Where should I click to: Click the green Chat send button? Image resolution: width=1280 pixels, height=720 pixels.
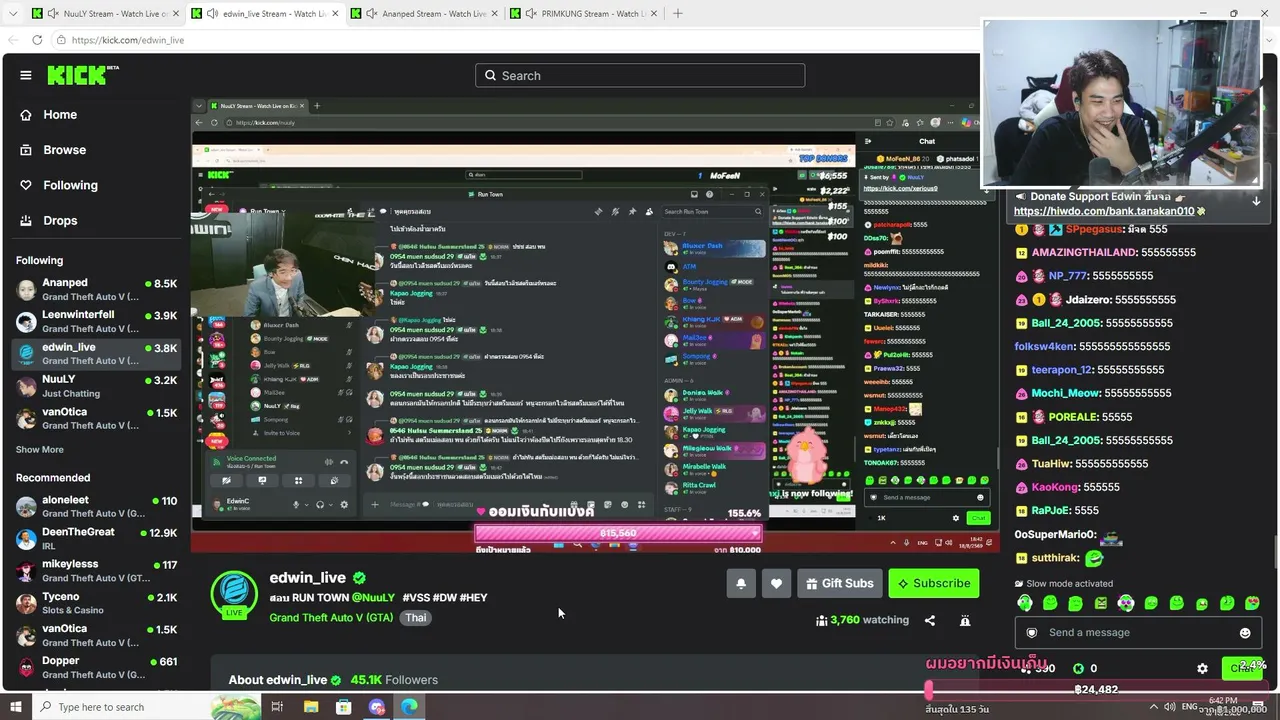(x=1243, y=668)
